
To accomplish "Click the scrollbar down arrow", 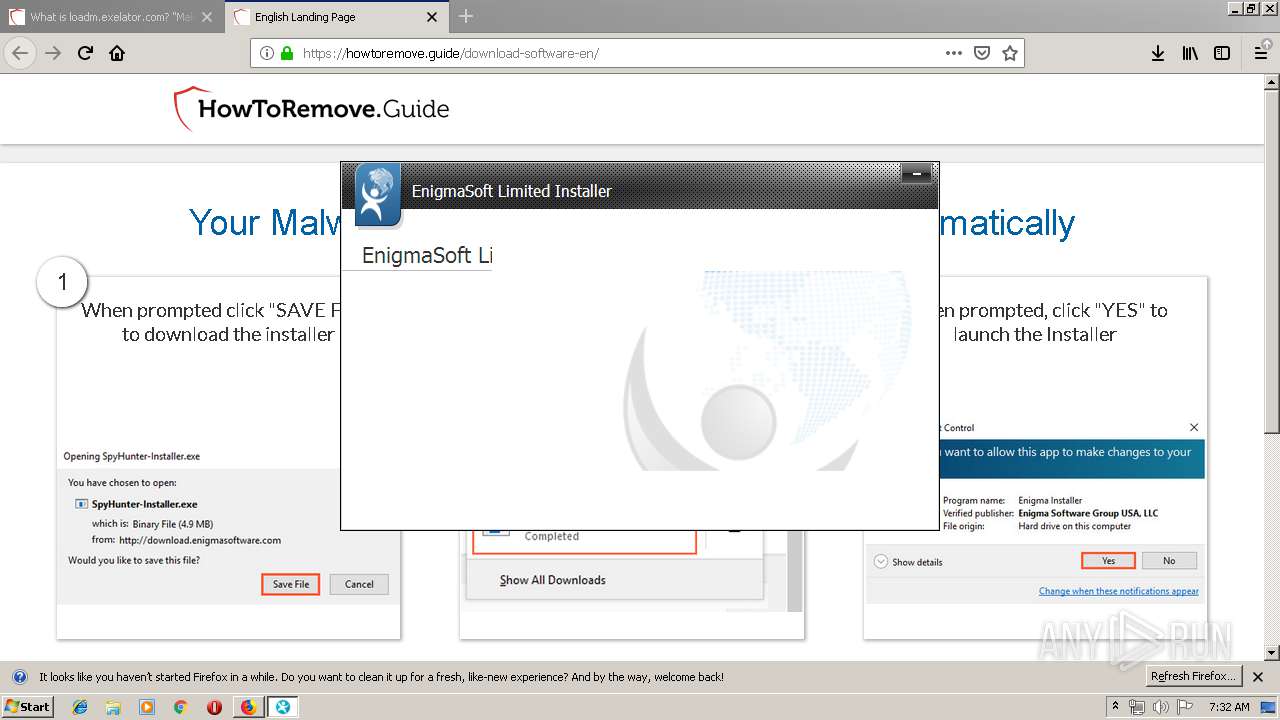I will 1272,653.
